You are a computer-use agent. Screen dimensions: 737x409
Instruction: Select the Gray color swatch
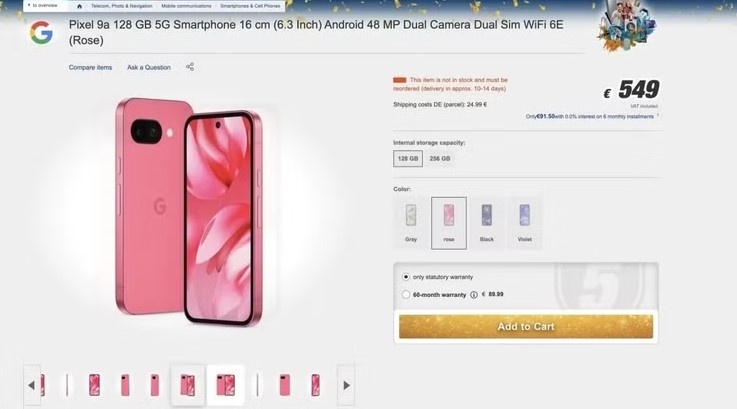pos(411,223)
